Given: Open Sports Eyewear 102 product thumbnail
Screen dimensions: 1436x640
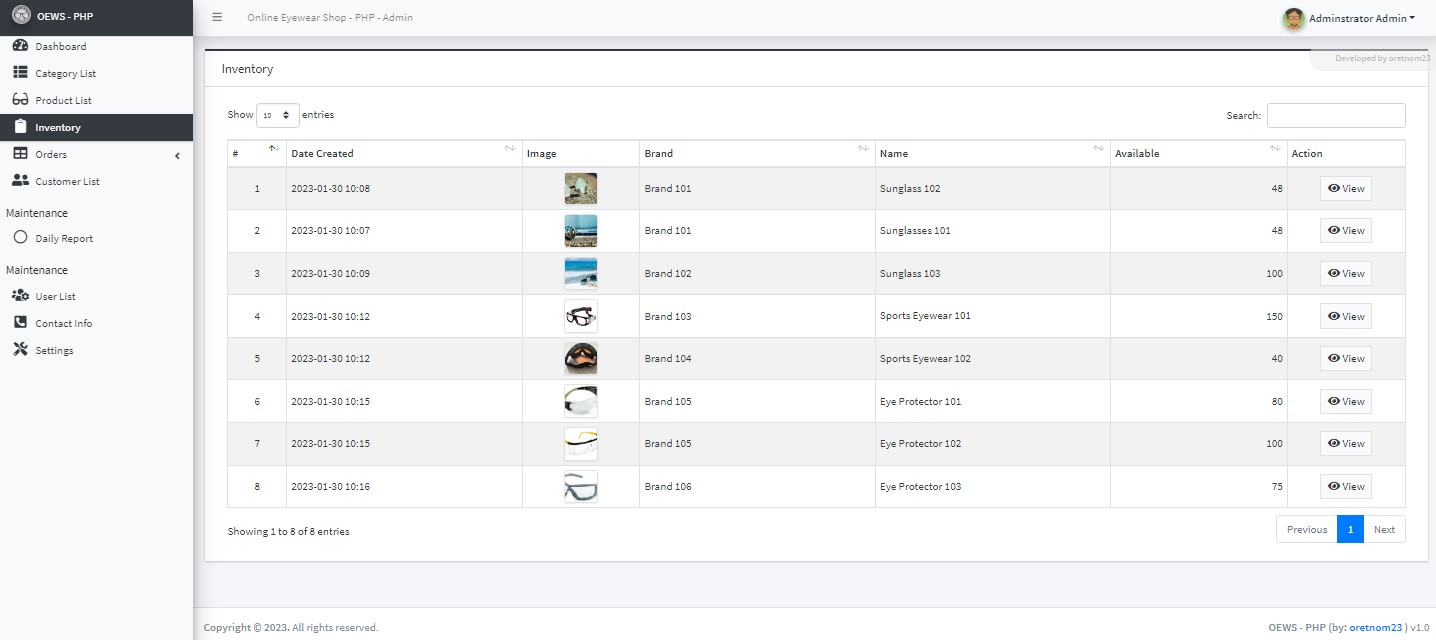Looking at the screenshot, I should point(581,358).
